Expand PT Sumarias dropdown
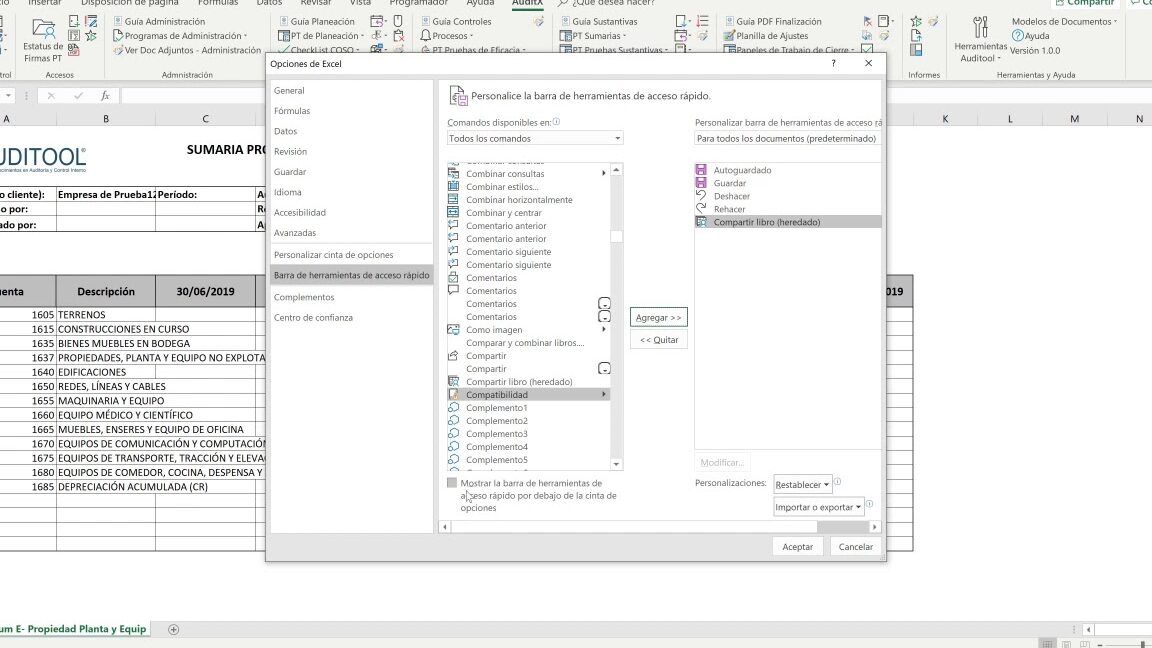 [x=593, y=35]
